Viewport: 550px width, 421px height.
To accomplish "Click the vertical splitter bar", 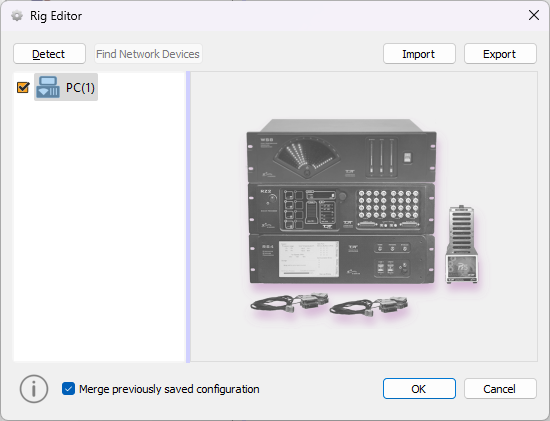I will [188, 217].
